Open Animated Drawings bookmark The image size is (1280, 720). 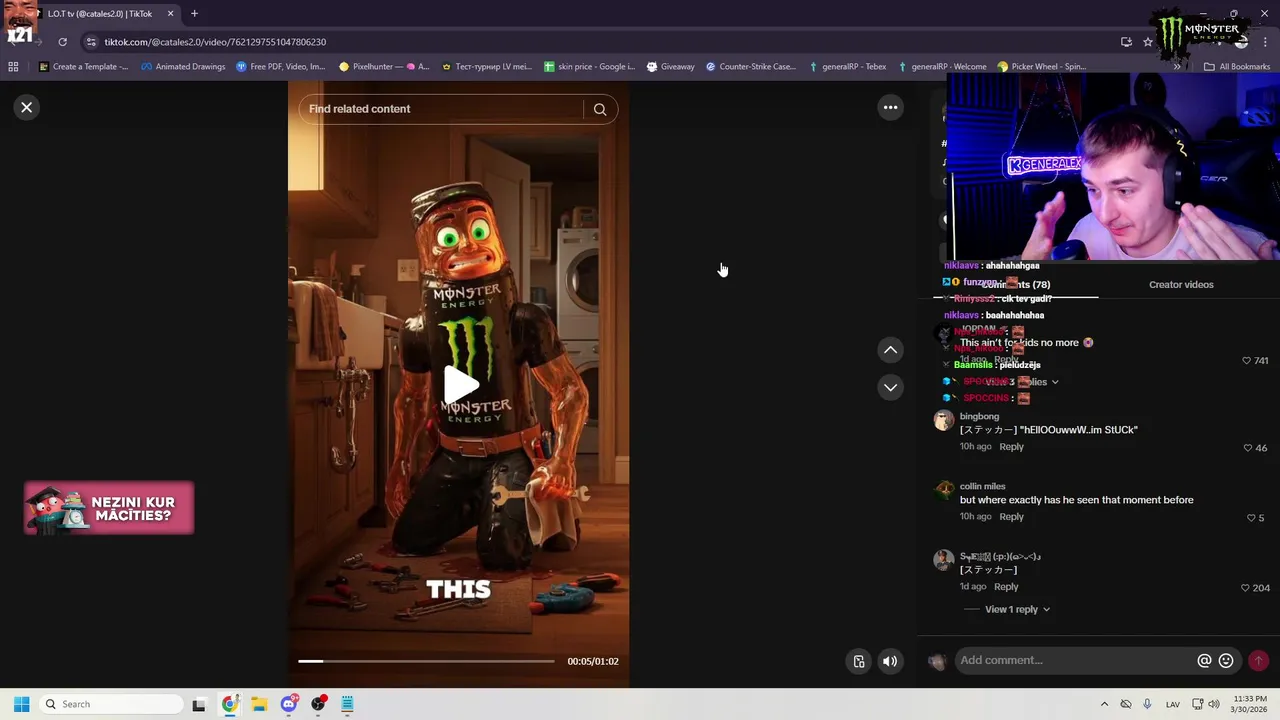point(183,67)
